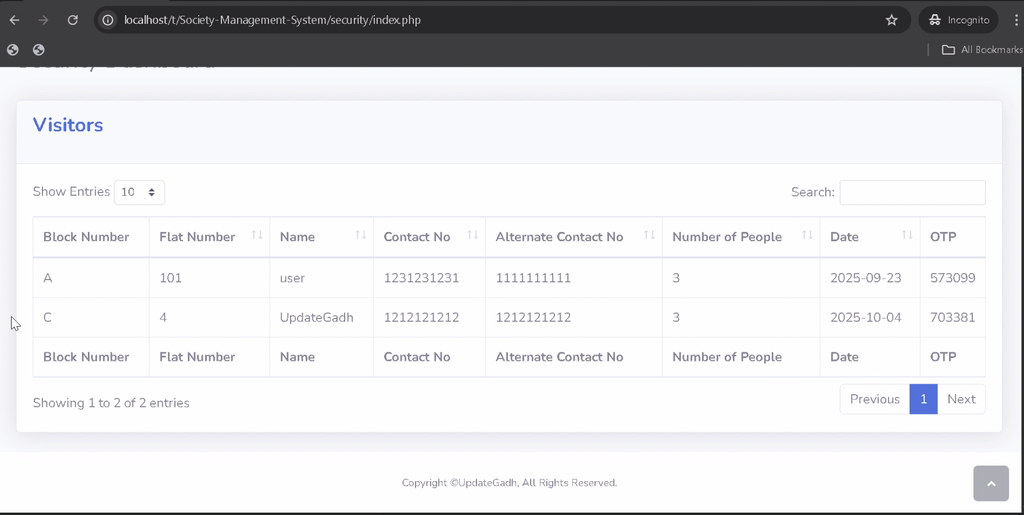Screen dimensions: 1024x515
Task: Sort table by Flat Number sort arrows
Action: [x=257, y=235]
